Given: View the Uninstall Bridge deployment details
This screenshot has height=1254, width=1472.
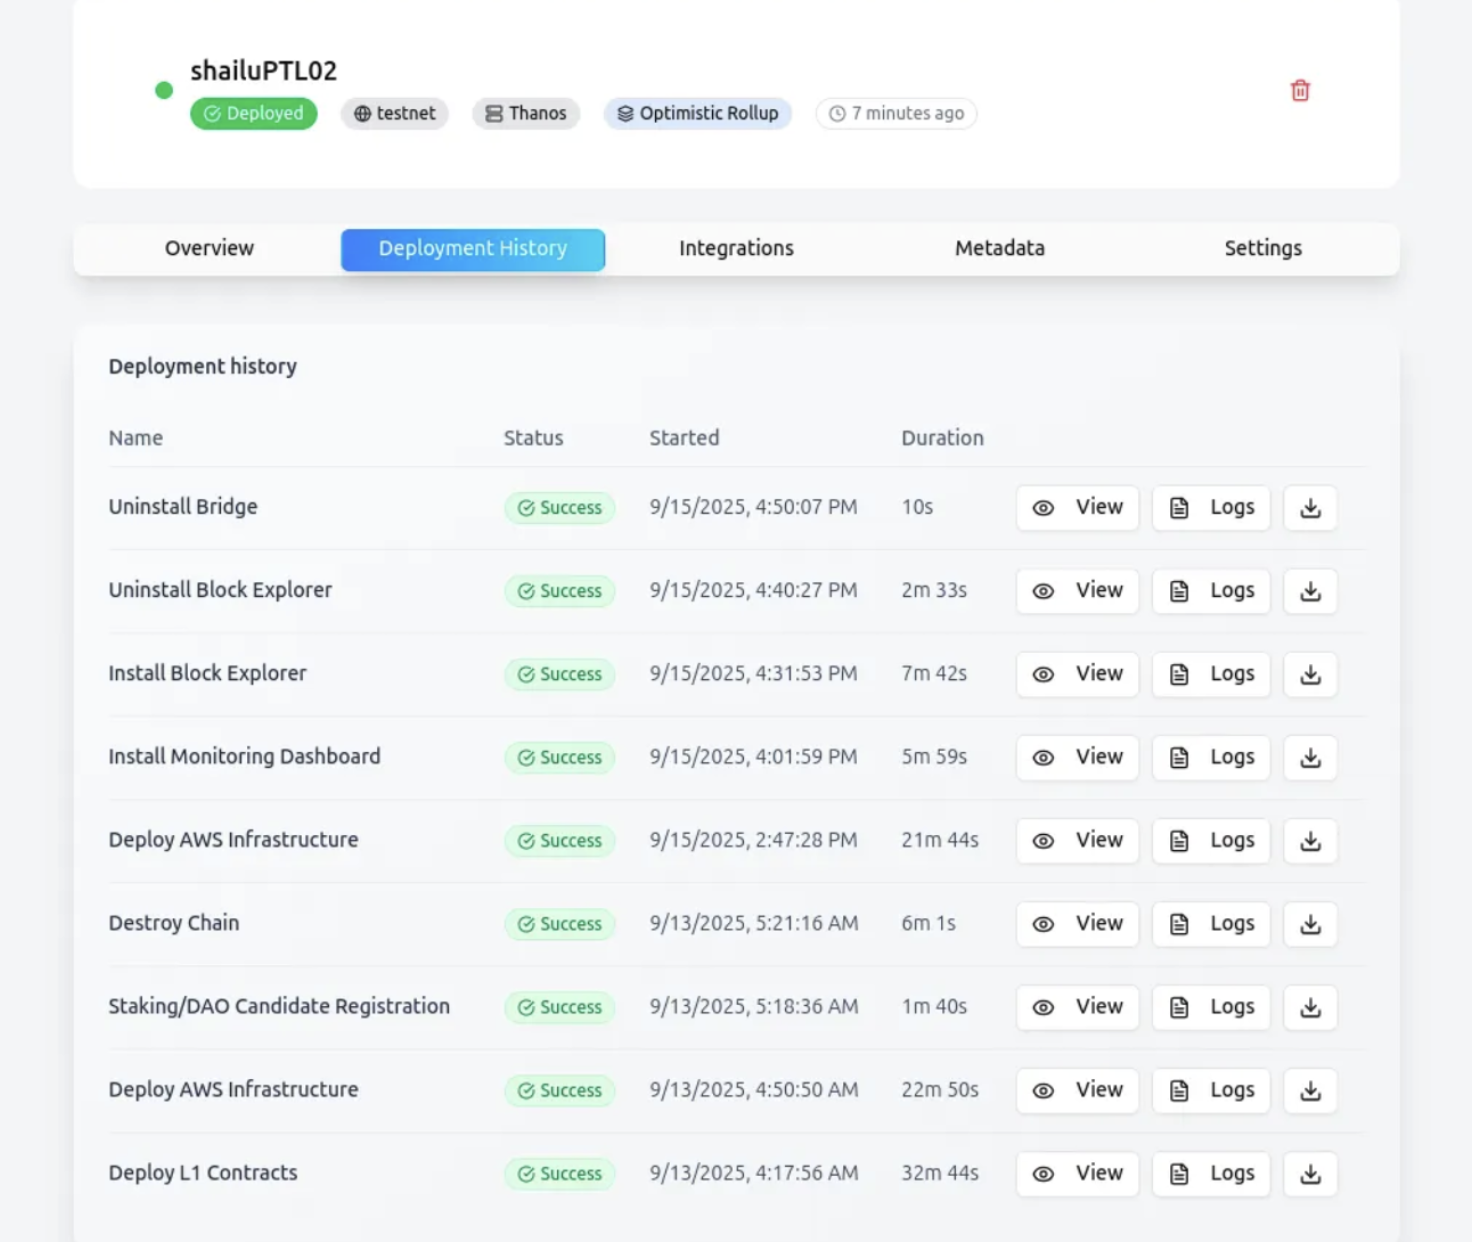Looking at the screenshot, I should click(x=1077, y=508).
